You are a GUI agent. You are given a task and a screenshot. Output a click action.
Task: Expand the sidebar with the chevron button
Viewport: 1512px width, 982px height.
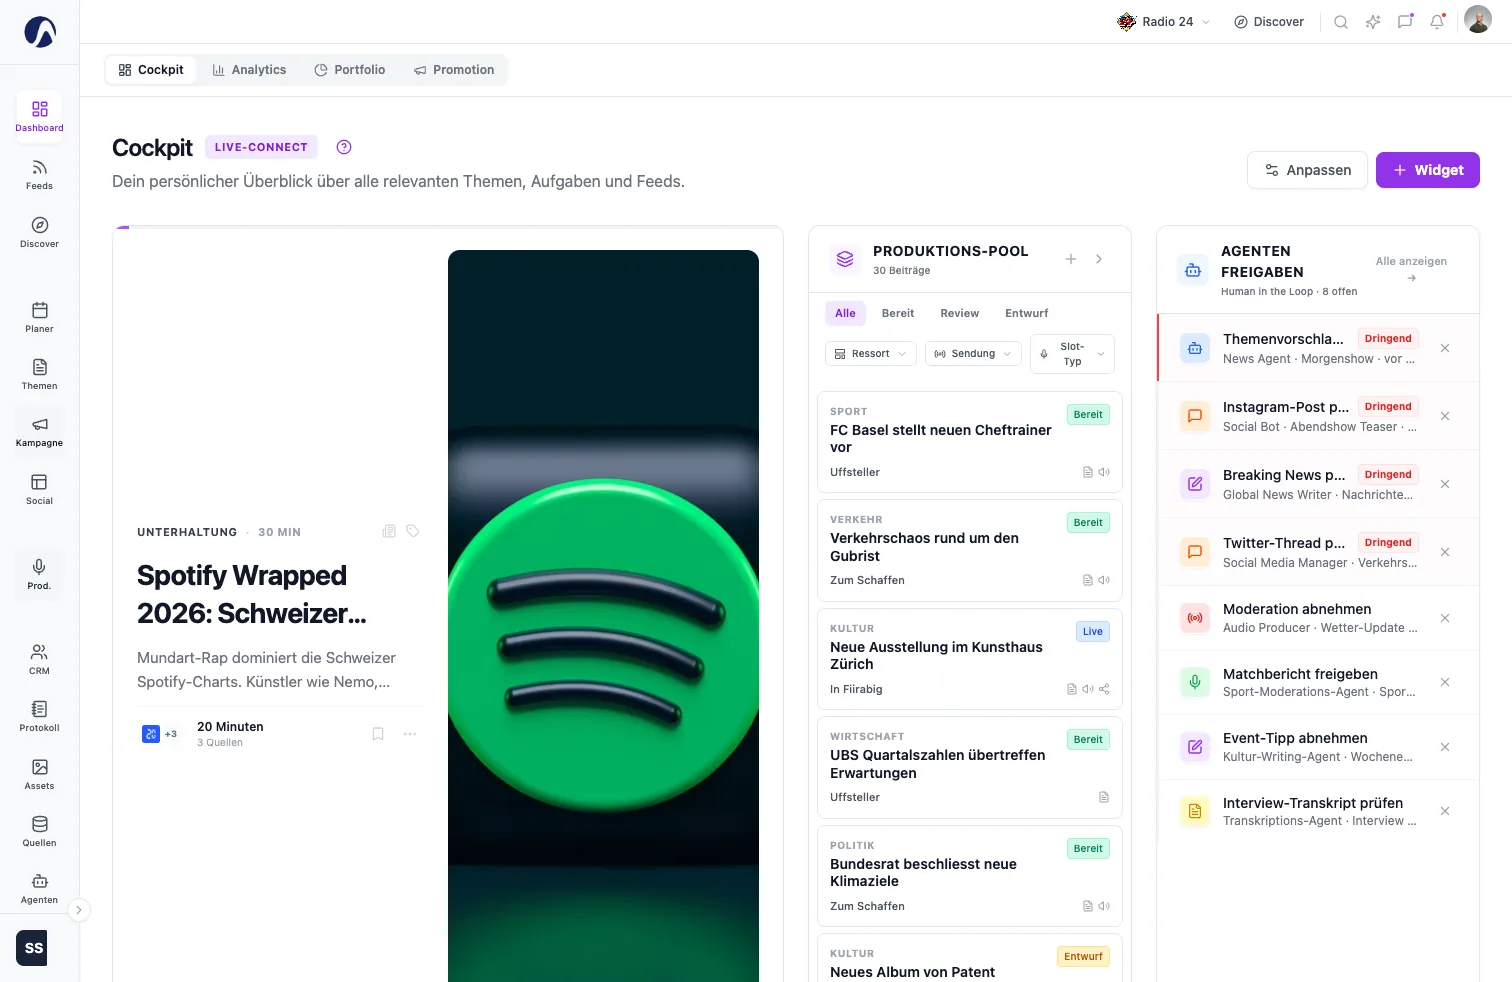tap(79, 910)
